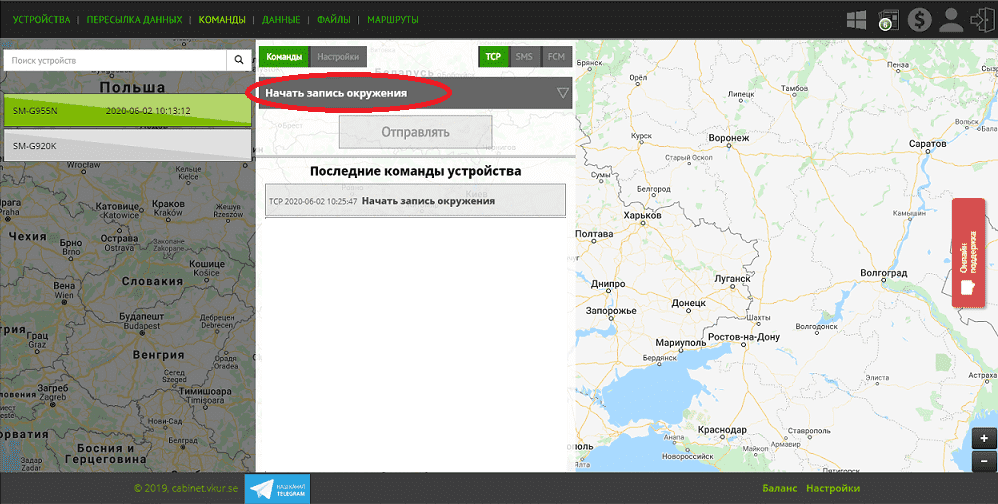998x504 pixels.
Task: Zoom out on the map
Action: tap(984, 461)
